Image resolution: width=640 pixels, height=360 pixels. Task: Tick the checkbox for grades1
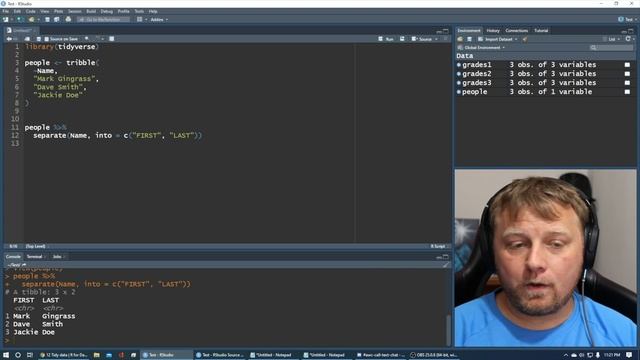coord(627,65)
